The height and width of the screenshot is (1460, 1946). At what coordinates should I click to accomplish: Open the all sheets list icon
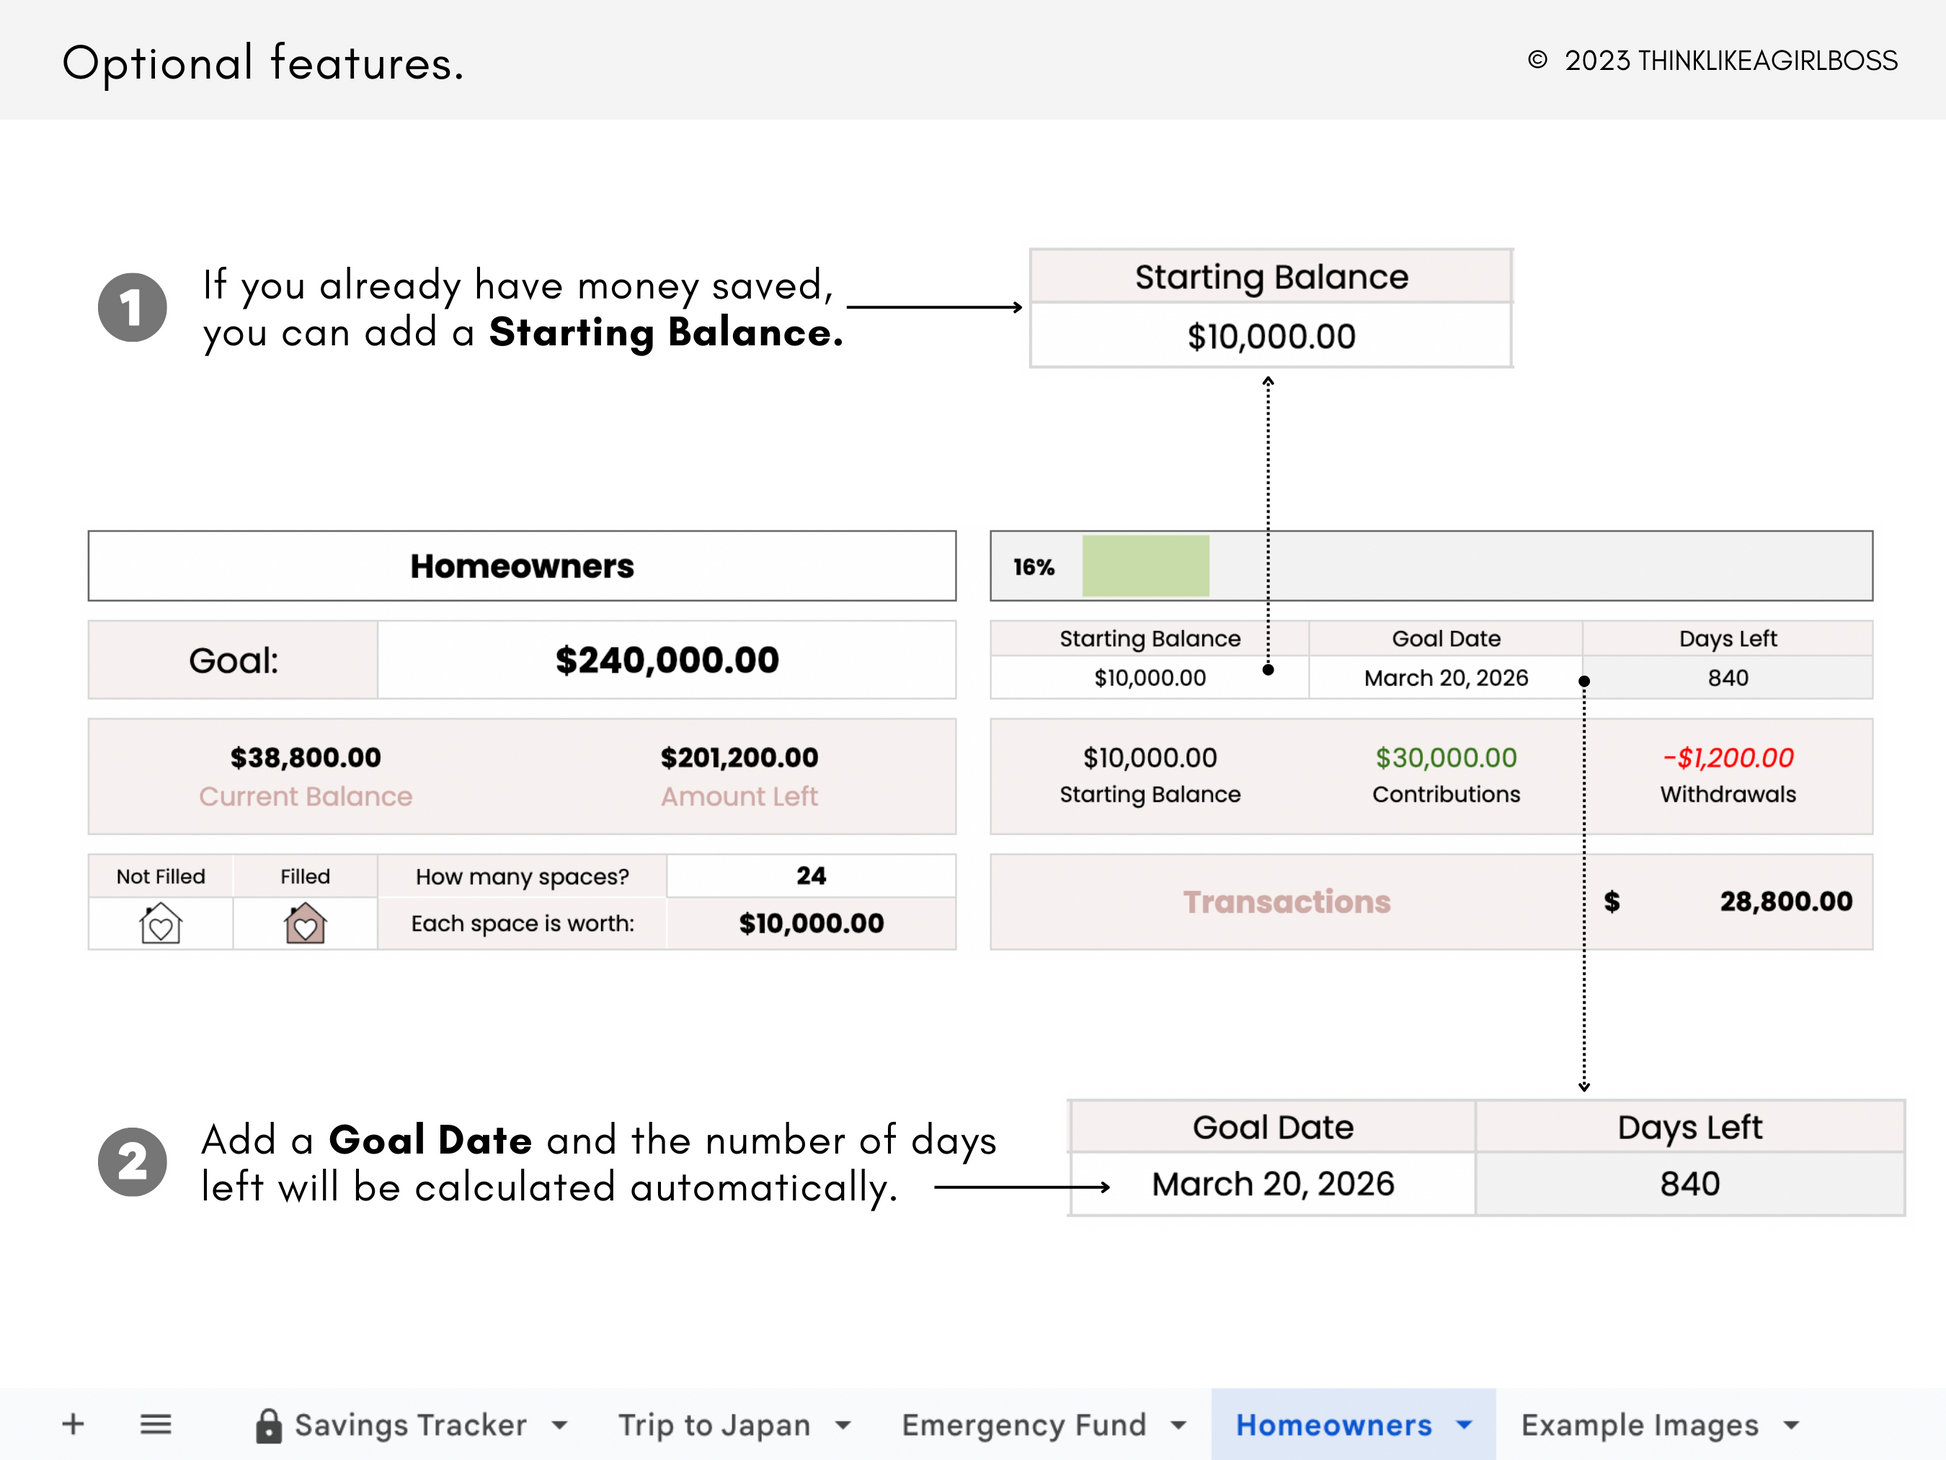click(x=155, y=1424)
